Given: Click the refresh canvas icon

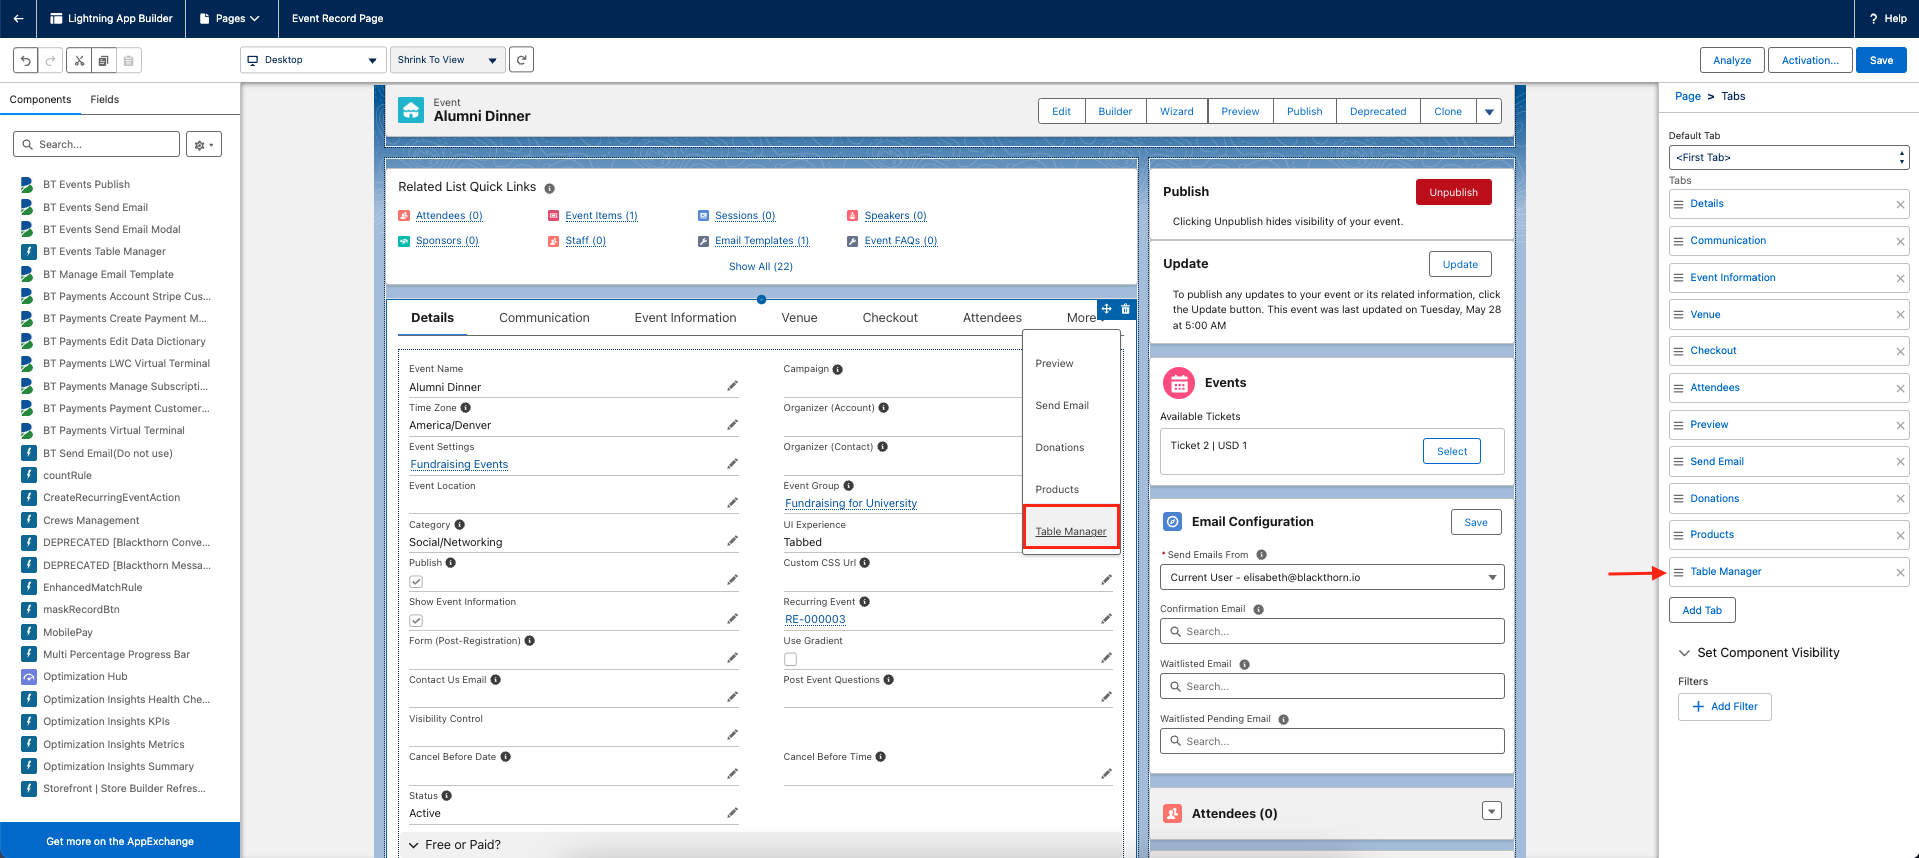Looking at the screenshot, I should coord(521,60).
